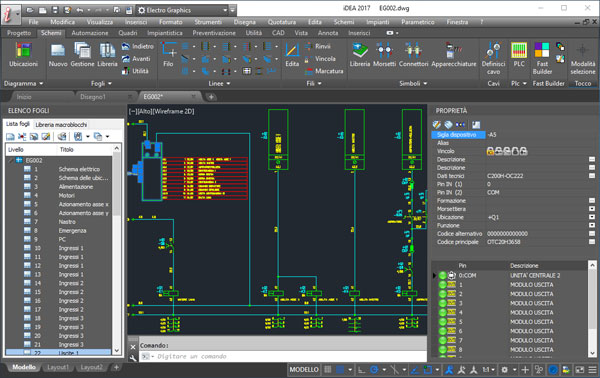Image resolution: width=600 pixels, height=378 pixels.
Task: Switch to the Automazione ribbon tab
Action: click(90, 33)
